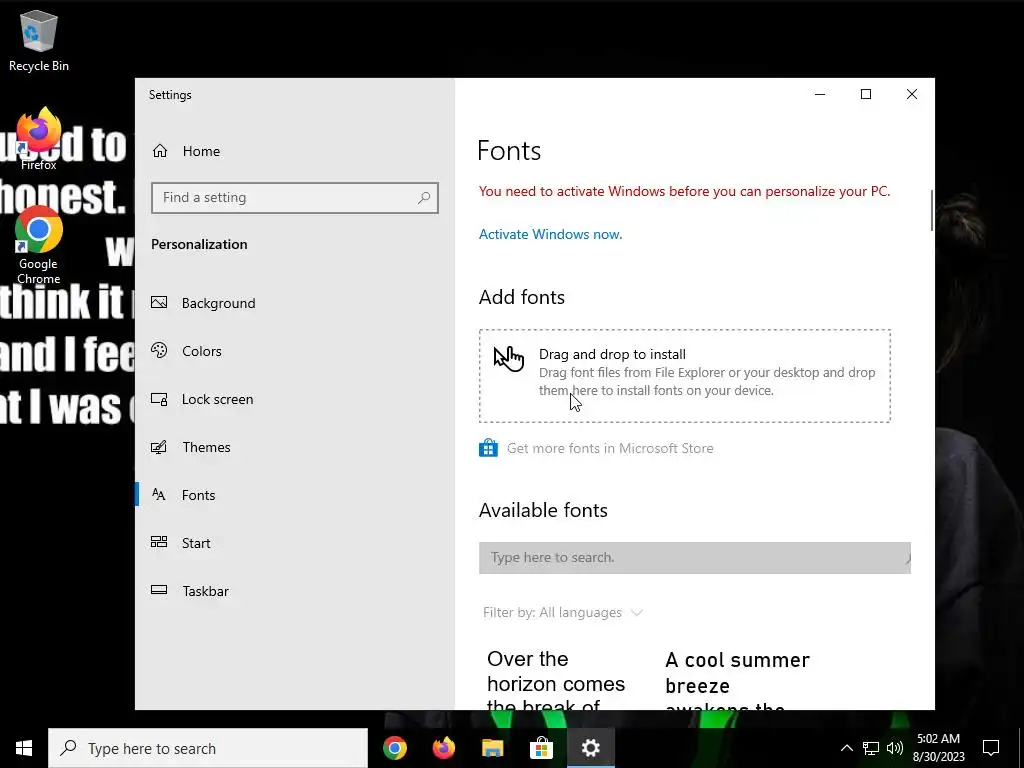This screenshot has width=1024, height=768.
Task: Click the taskbar Type here to search box
Action: [x=208, y=748]
